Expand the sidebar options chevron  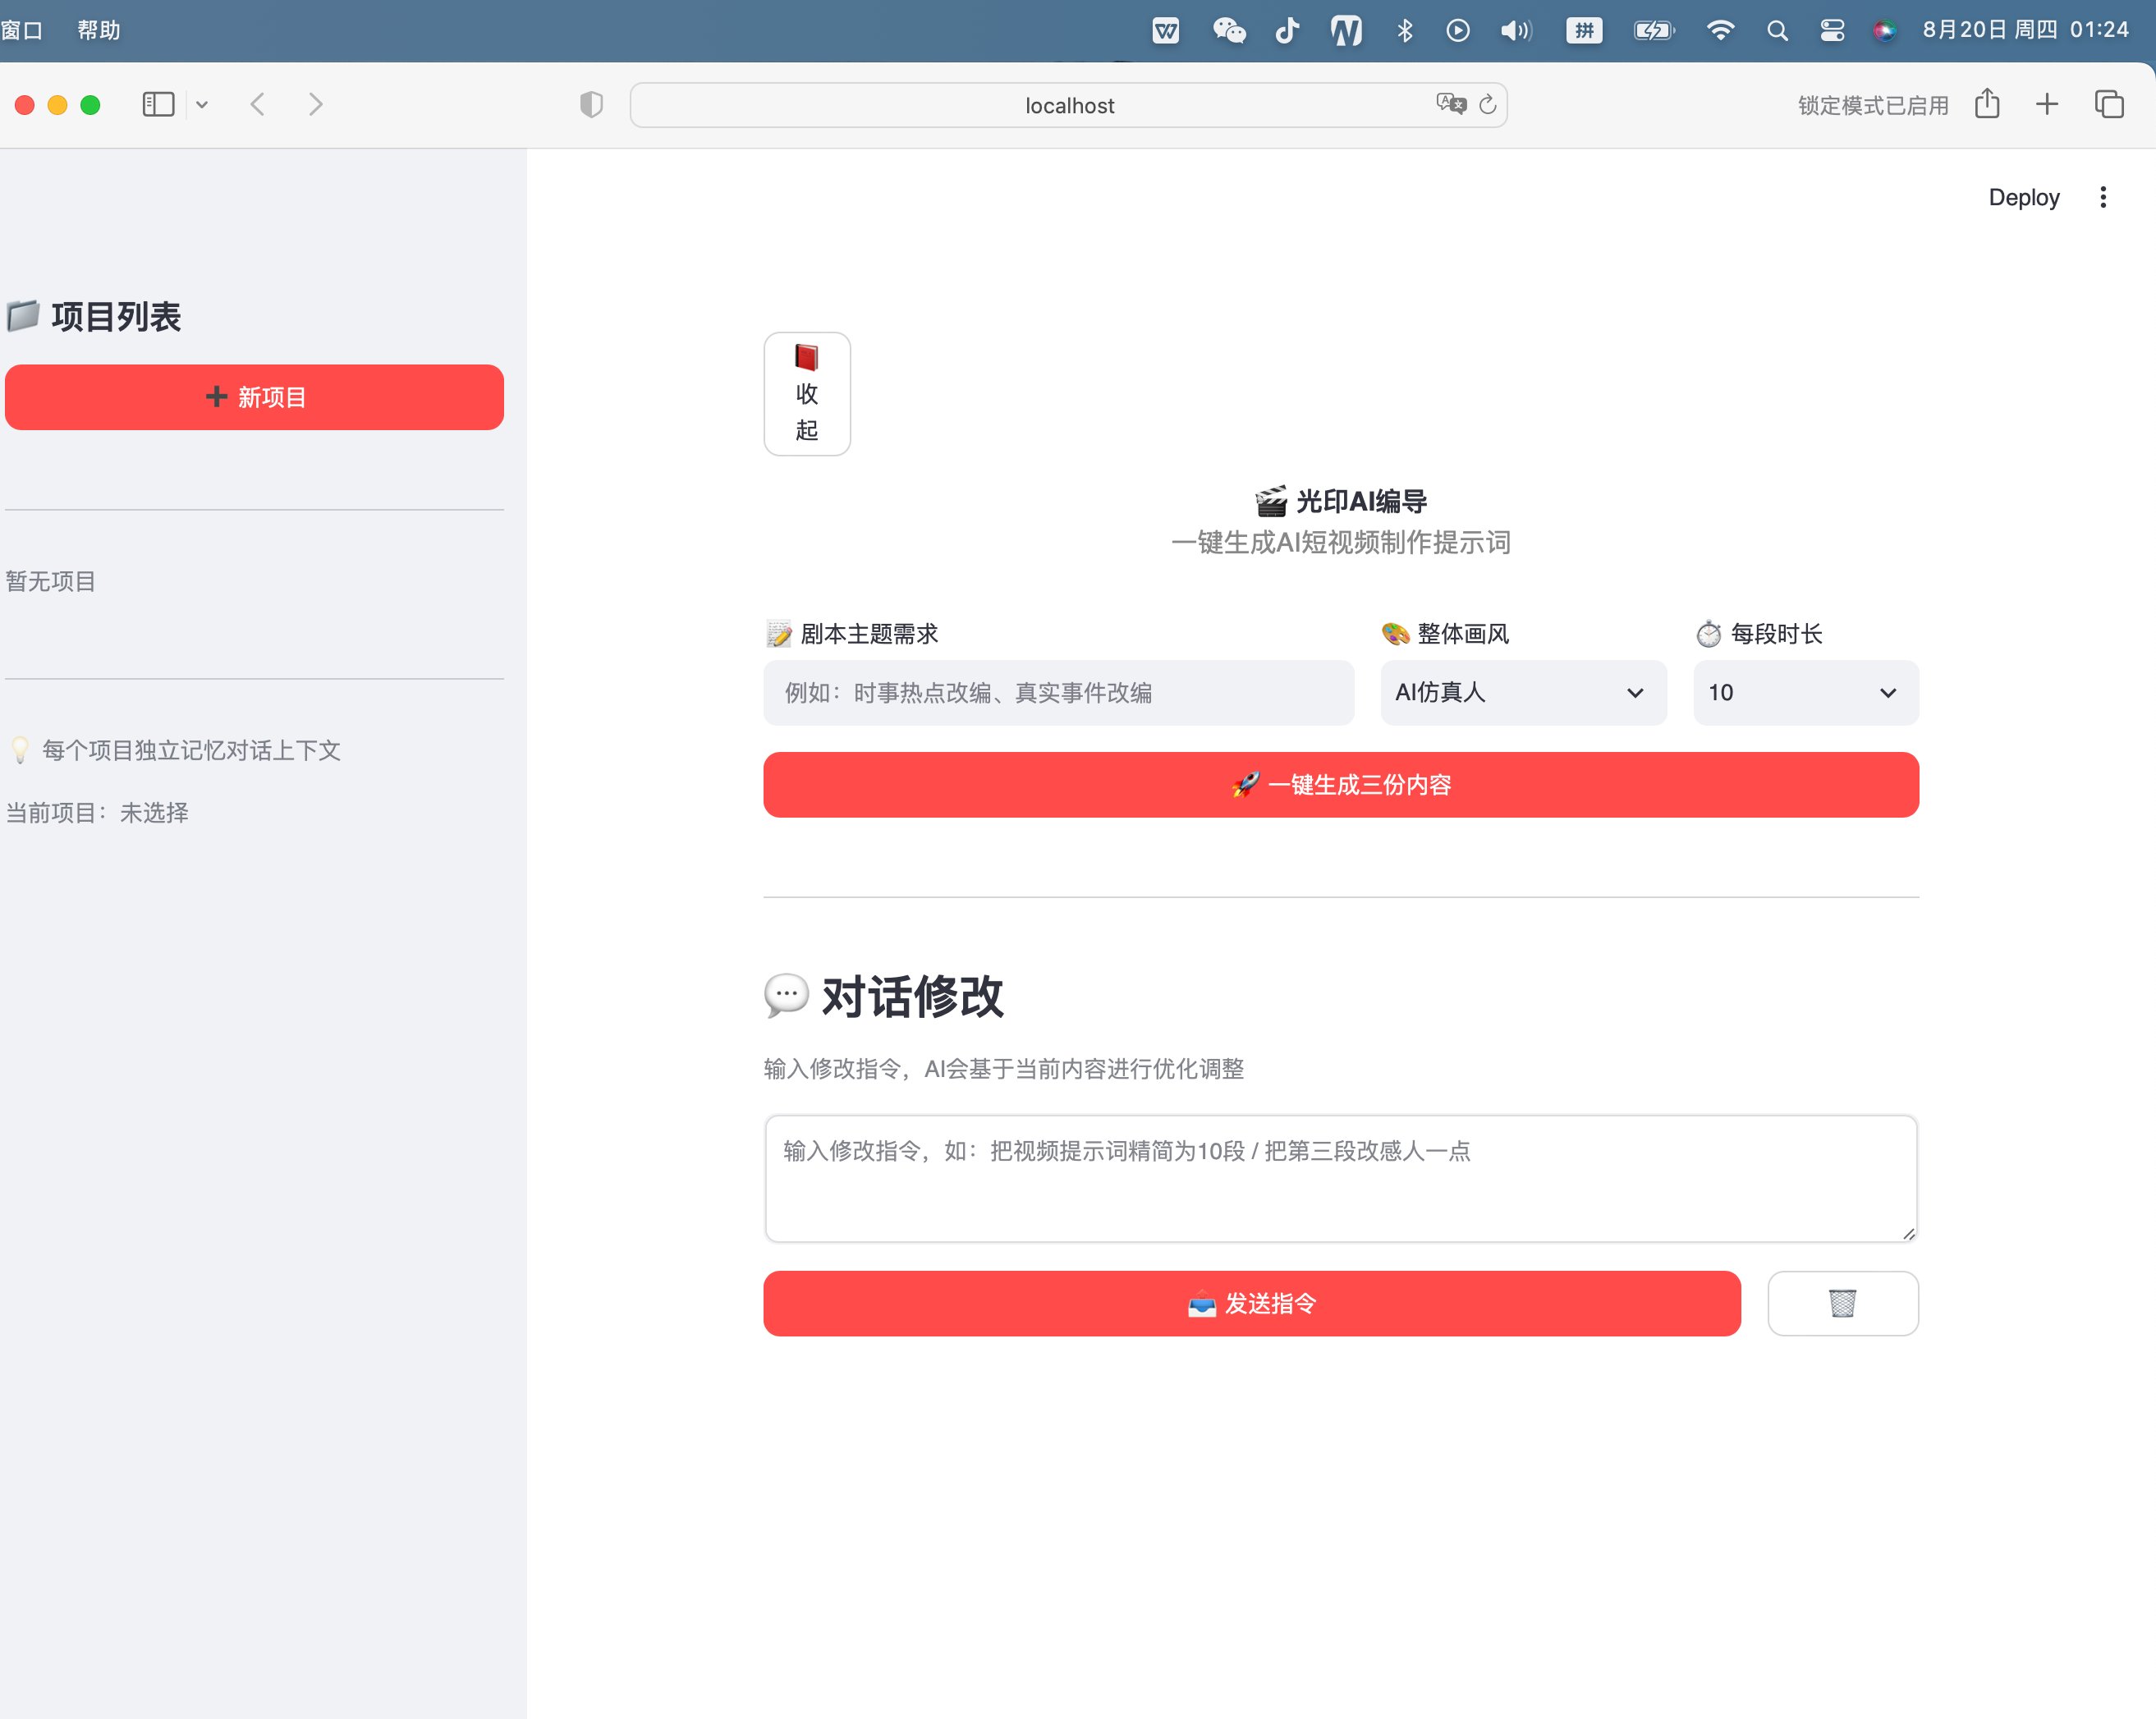pos(202,104)
